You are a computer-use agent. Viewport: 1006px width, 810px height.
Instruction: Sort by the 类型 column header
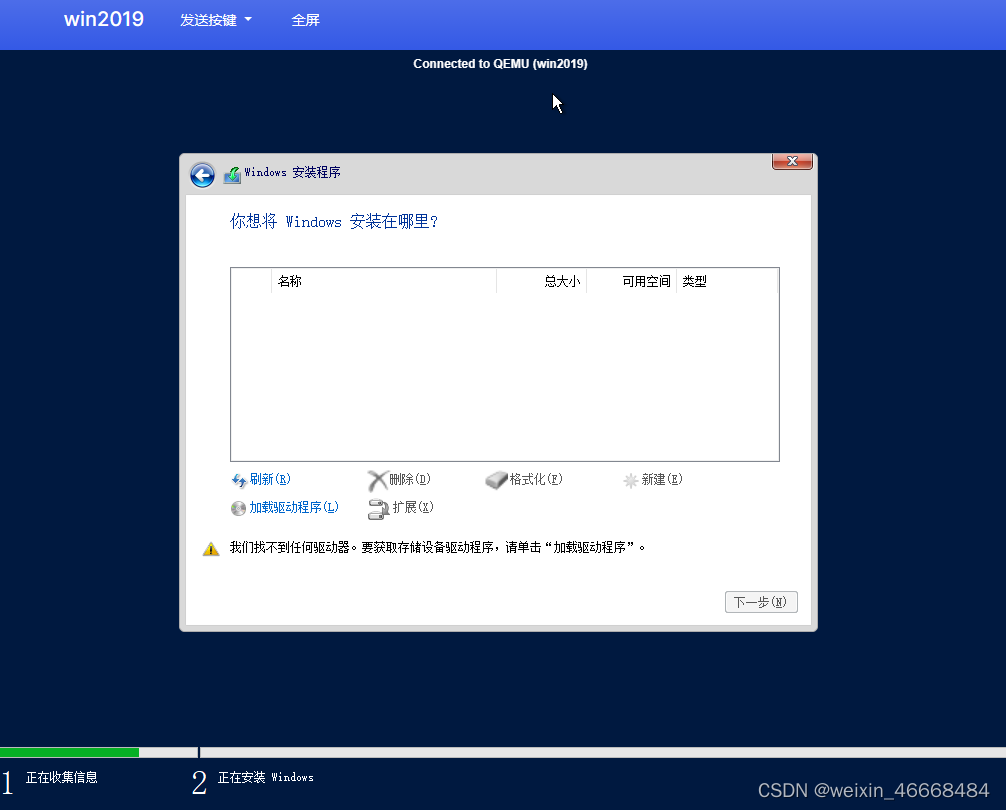pos(727,281)
